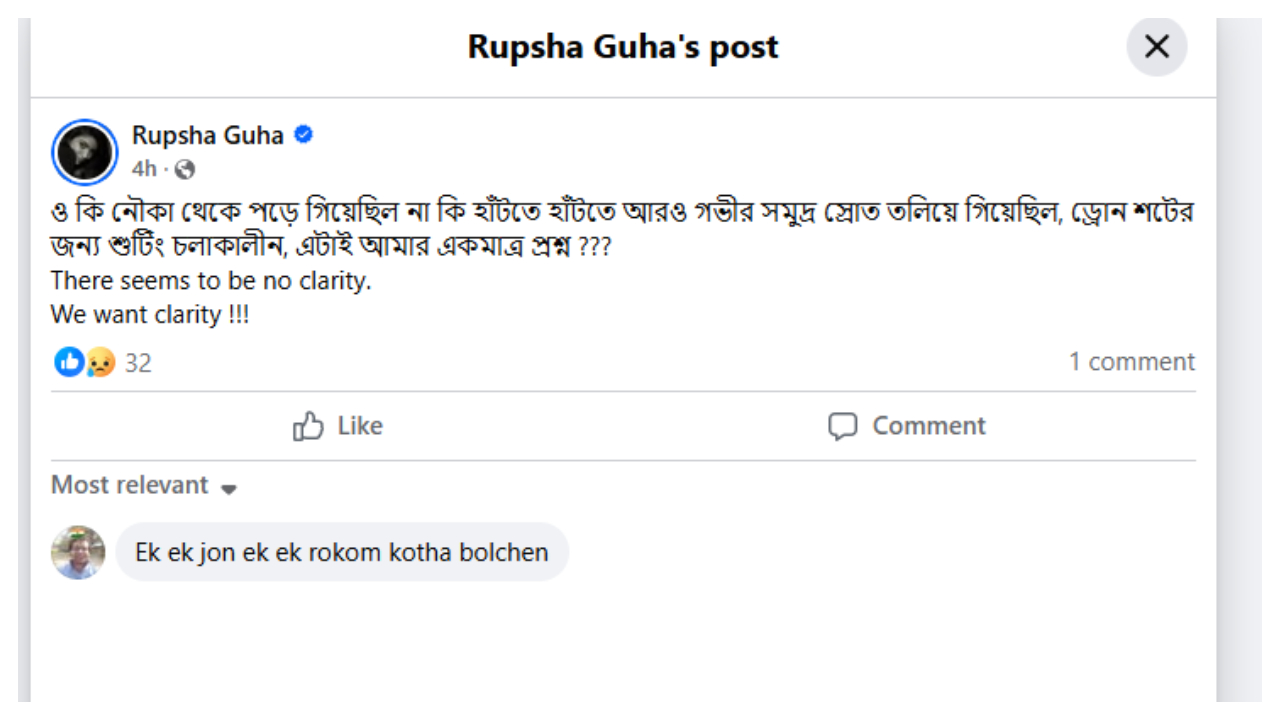This screenshot has height=720, width=1280.
Task: Open the 1 comment link
Action: [x=1131, y=362]
